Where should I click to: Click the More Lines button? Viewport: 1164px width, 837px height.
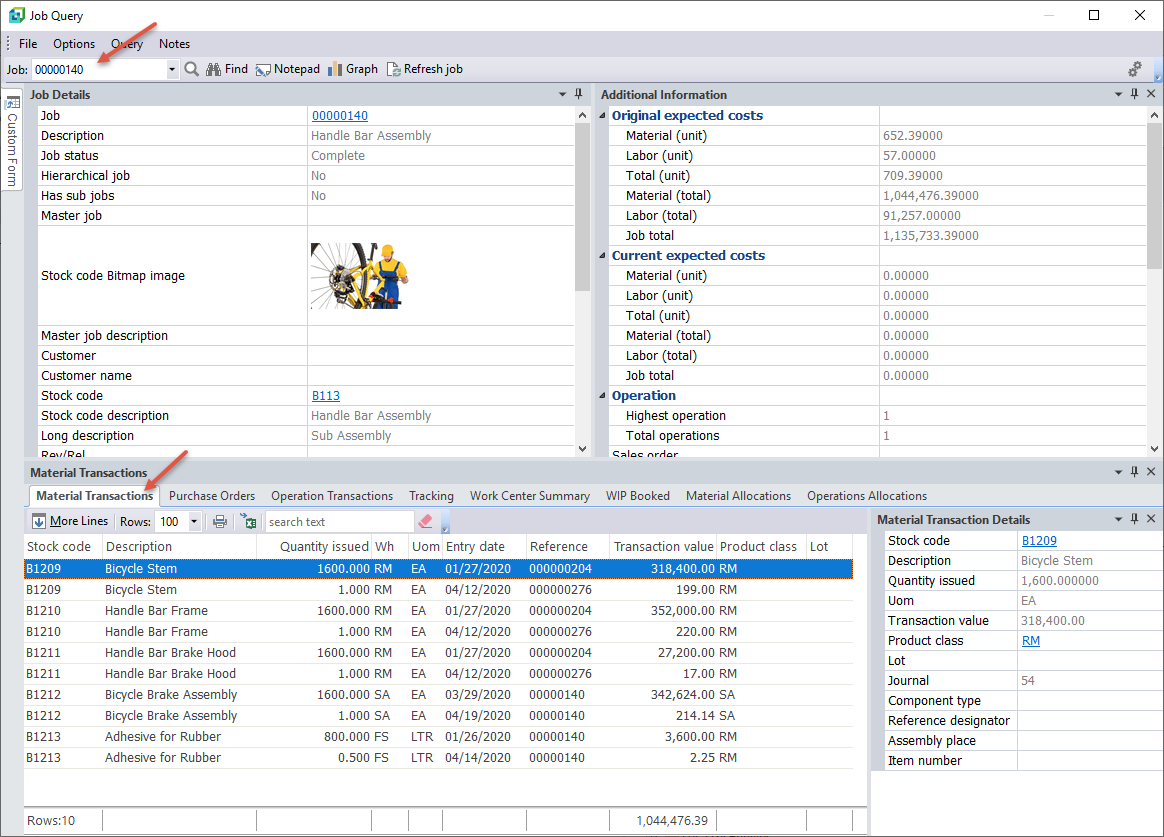tap(70, 522)
